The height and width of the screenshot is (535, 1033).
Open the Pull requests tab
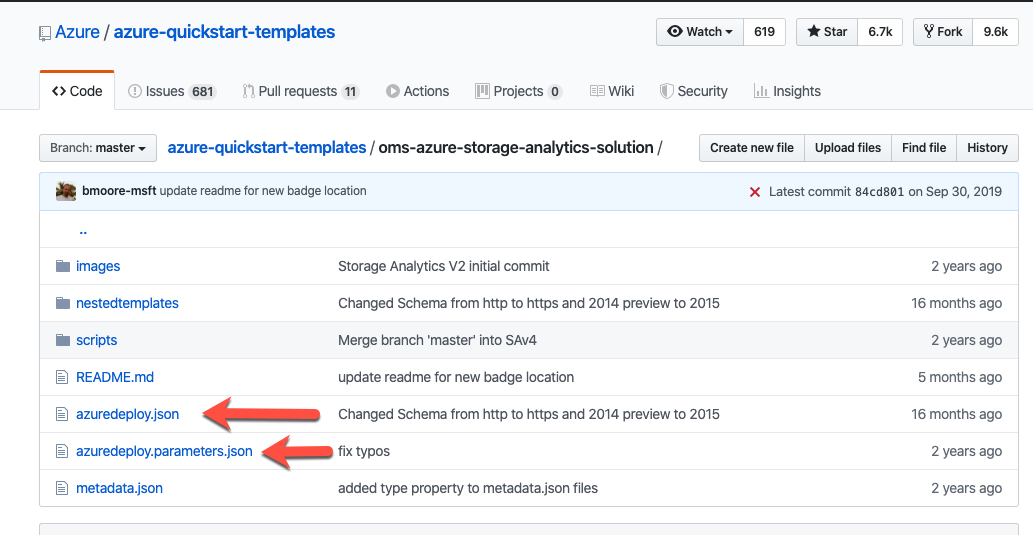(x=300, y=91)
